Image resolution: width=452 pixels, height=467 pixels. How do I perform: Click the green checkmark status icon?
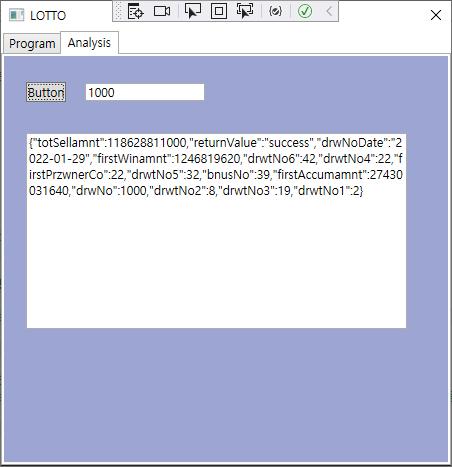point(305,11)
